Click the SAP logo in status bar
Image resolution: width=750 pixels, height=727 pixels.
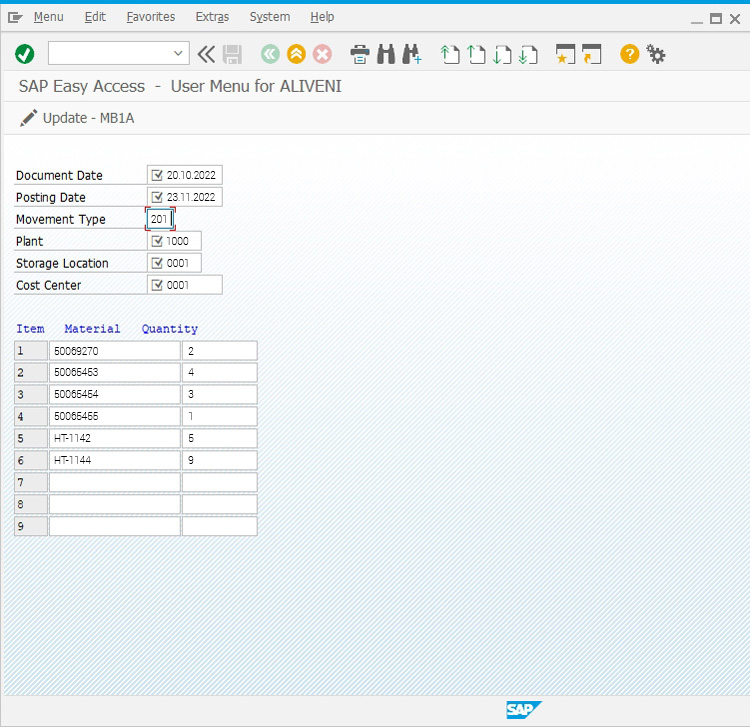coord(524,710)
